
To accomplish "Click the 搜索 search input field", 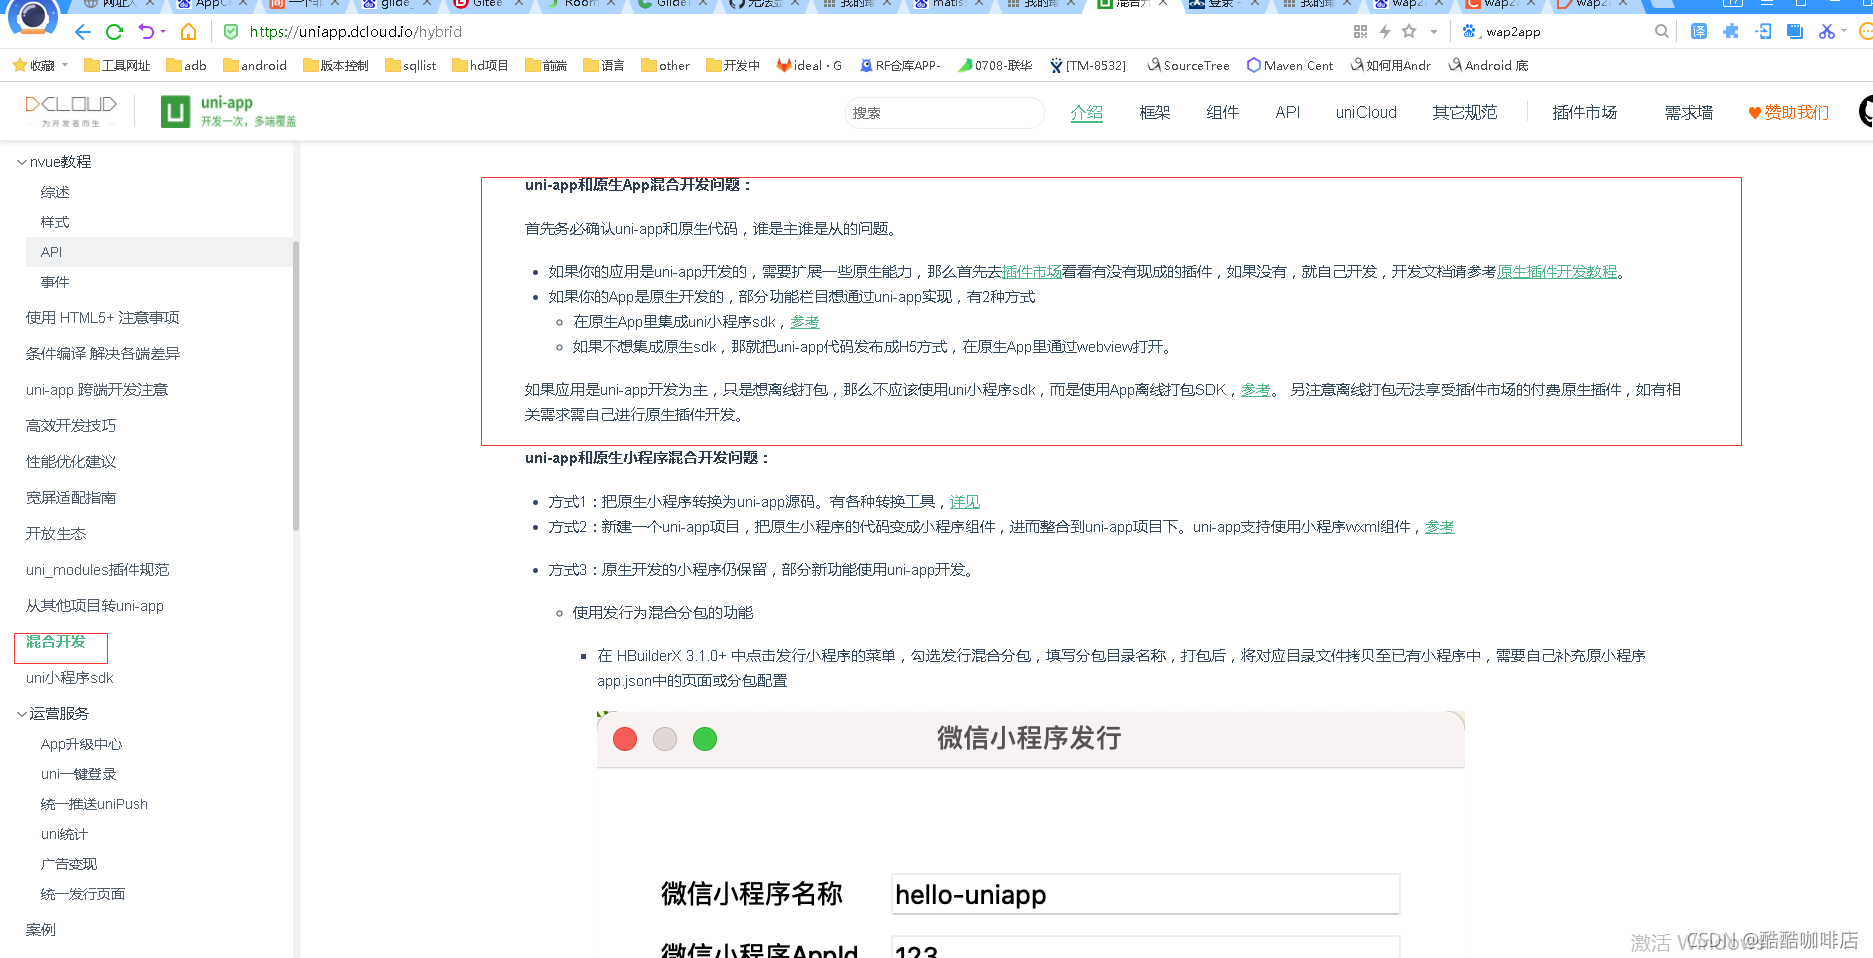I will click(x=944, y=113).
